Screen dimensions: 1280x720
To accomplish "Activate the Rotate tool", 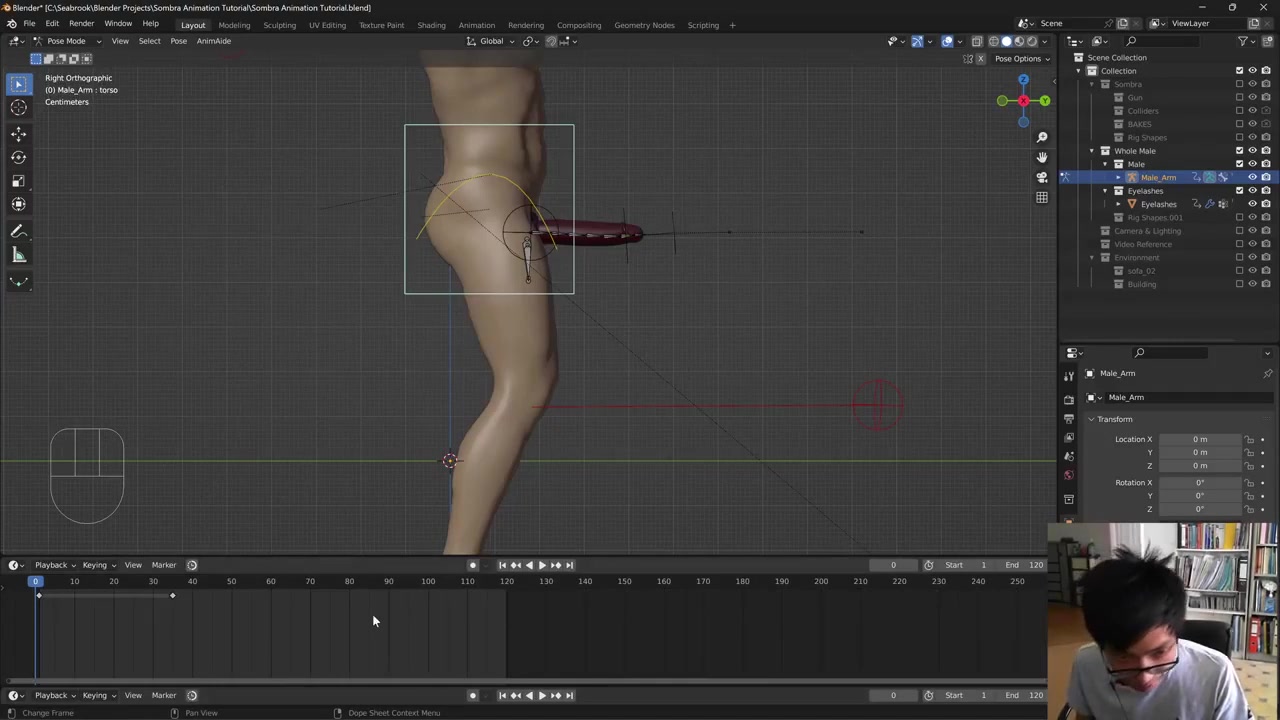I will [x=18, y=157].
